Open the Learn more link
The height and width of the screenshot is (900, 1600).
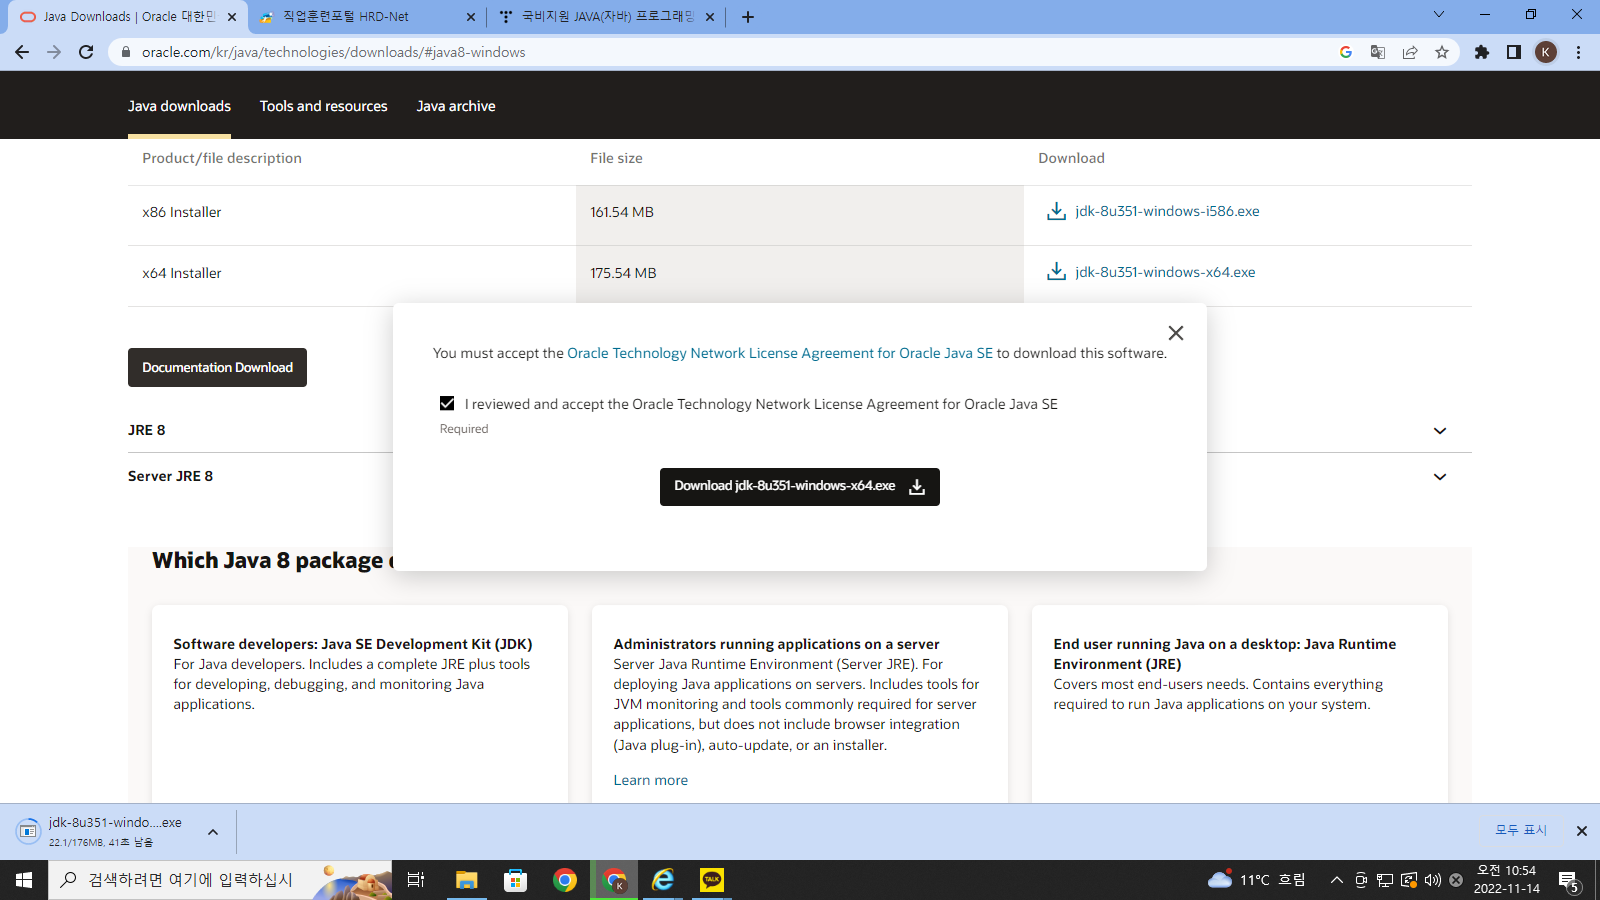(x=651, y=780)
